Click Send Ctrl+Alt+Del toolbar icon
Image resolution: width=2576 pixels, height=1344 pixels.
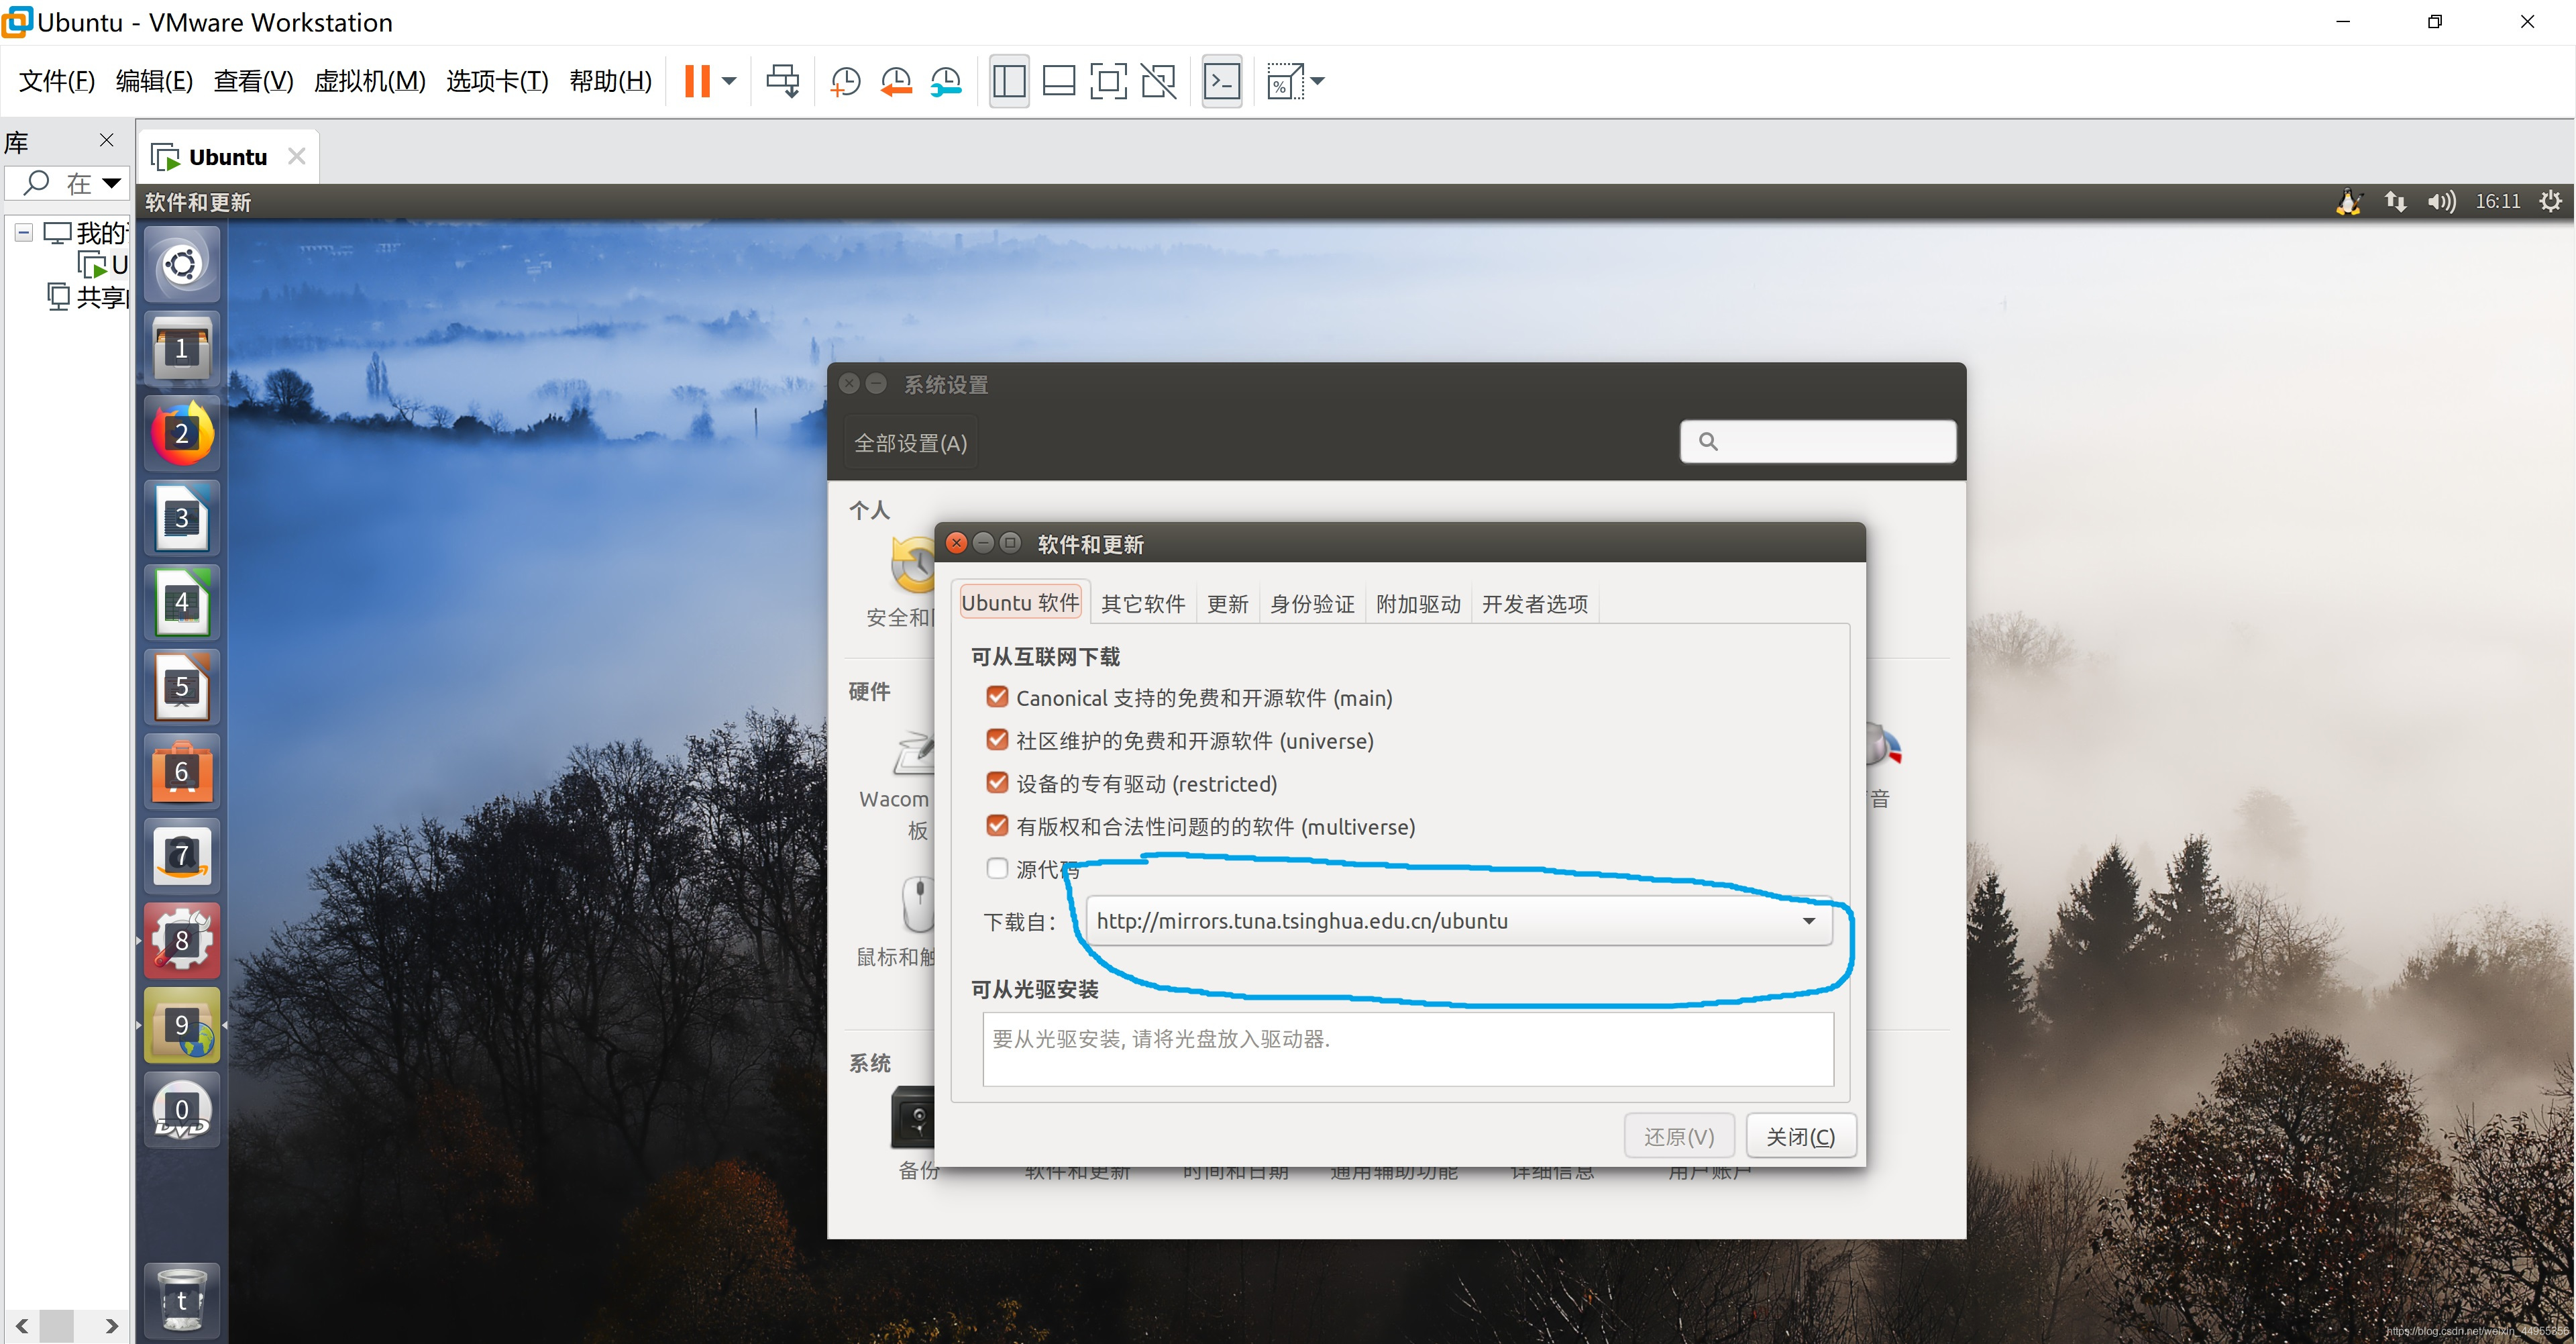[783, 81]
